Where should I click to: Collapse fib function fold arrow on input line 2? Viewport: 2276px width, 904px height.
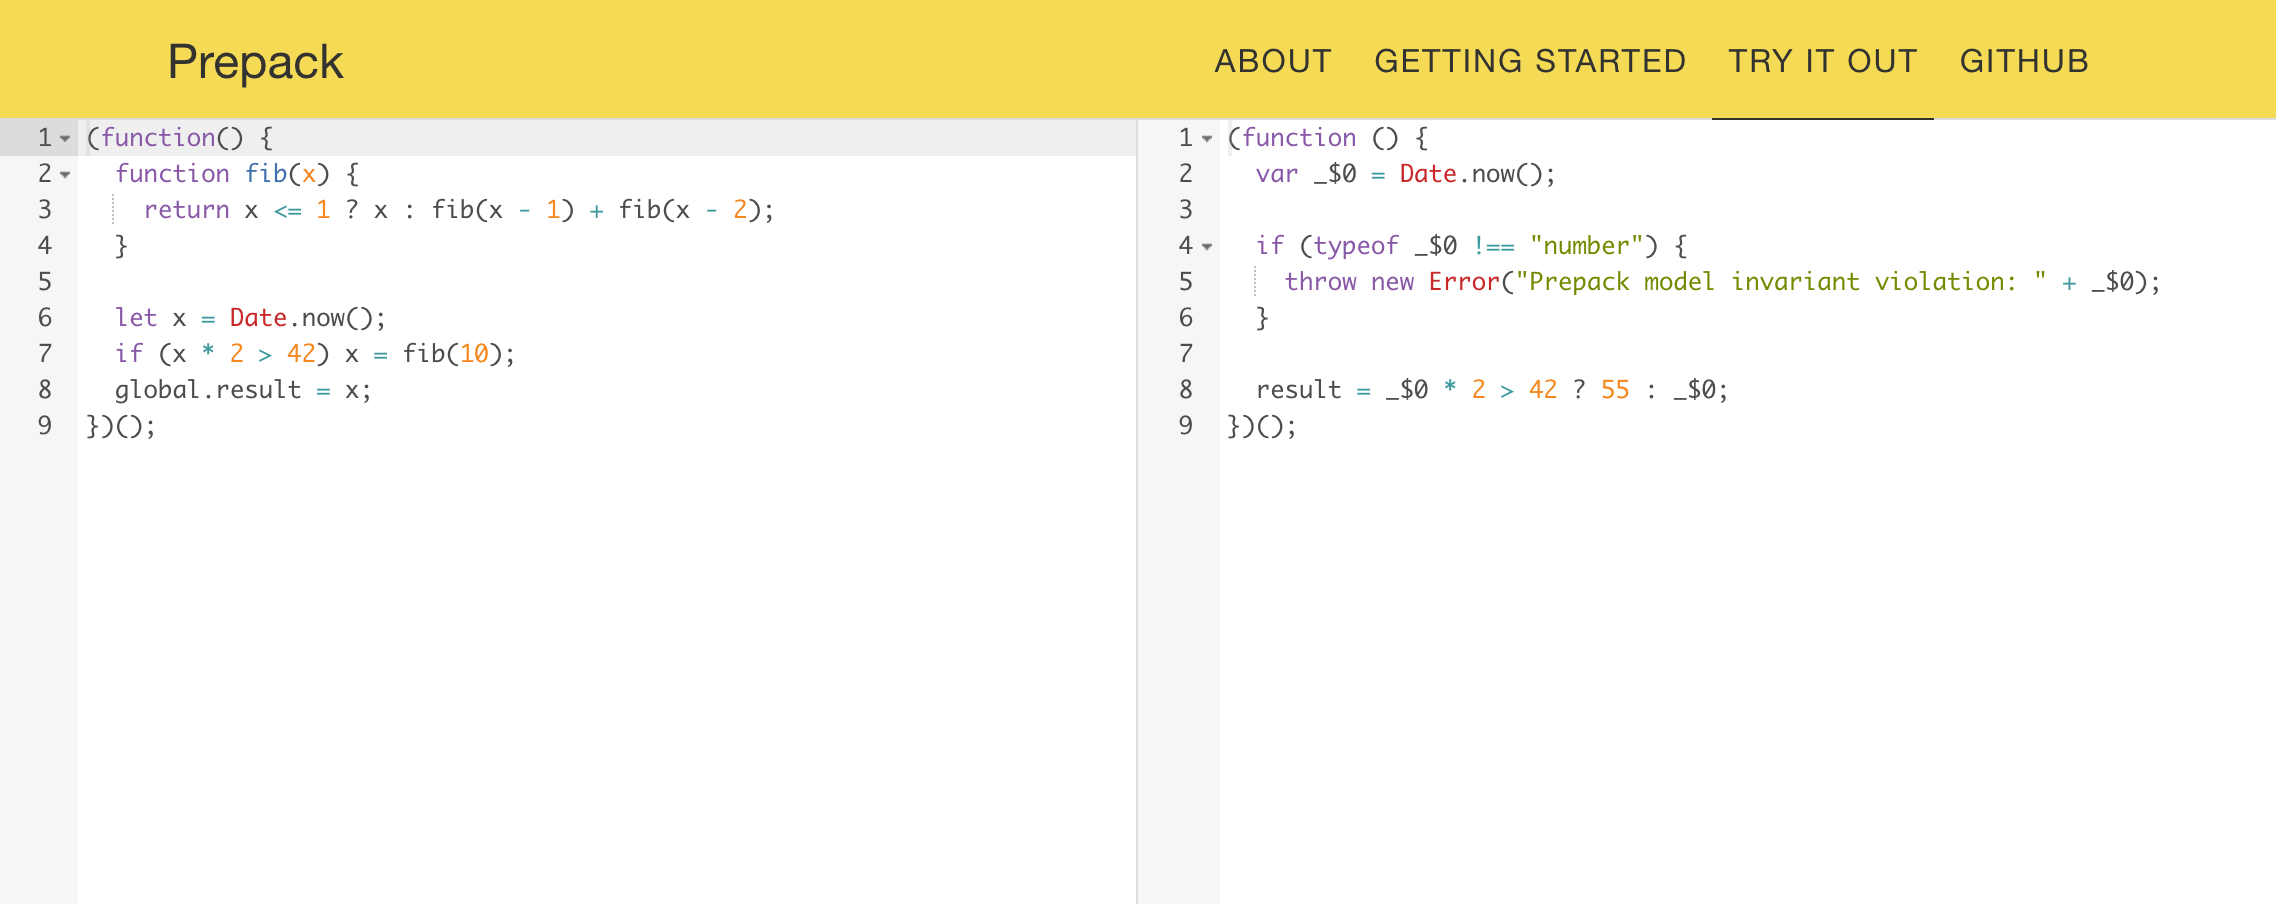[x=65, y=174]
